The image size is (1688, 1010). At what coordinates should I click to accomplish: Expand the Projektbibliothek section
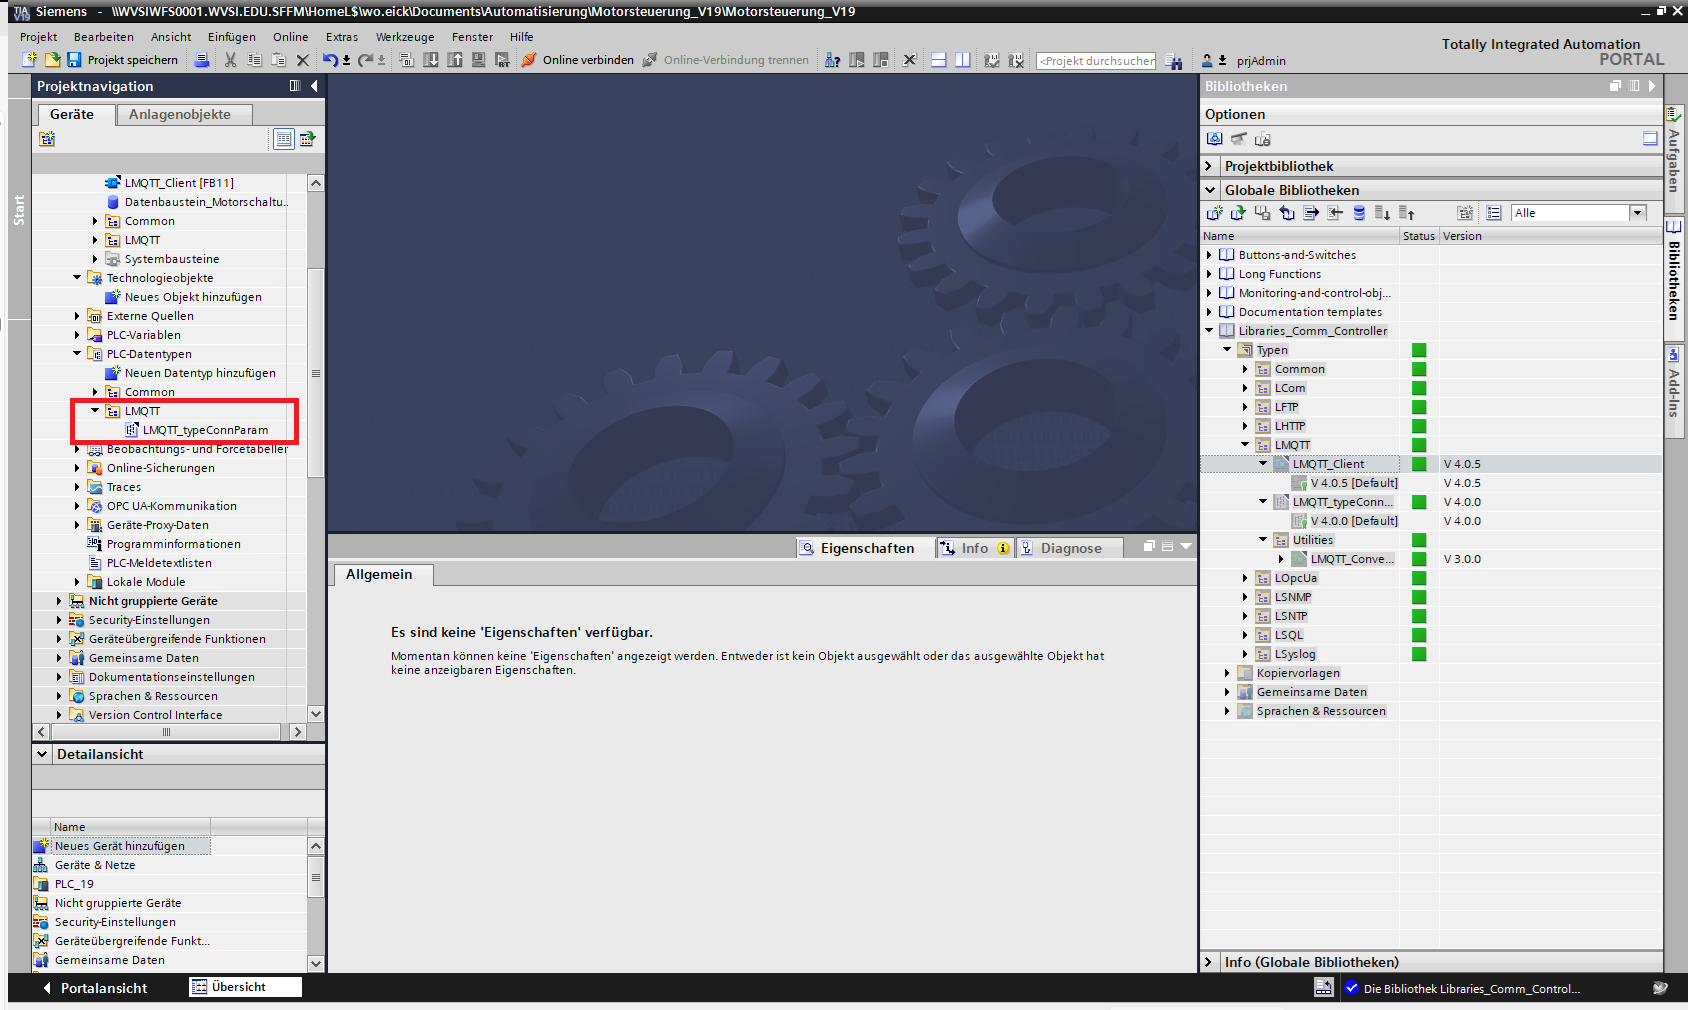pos(1209,166)
